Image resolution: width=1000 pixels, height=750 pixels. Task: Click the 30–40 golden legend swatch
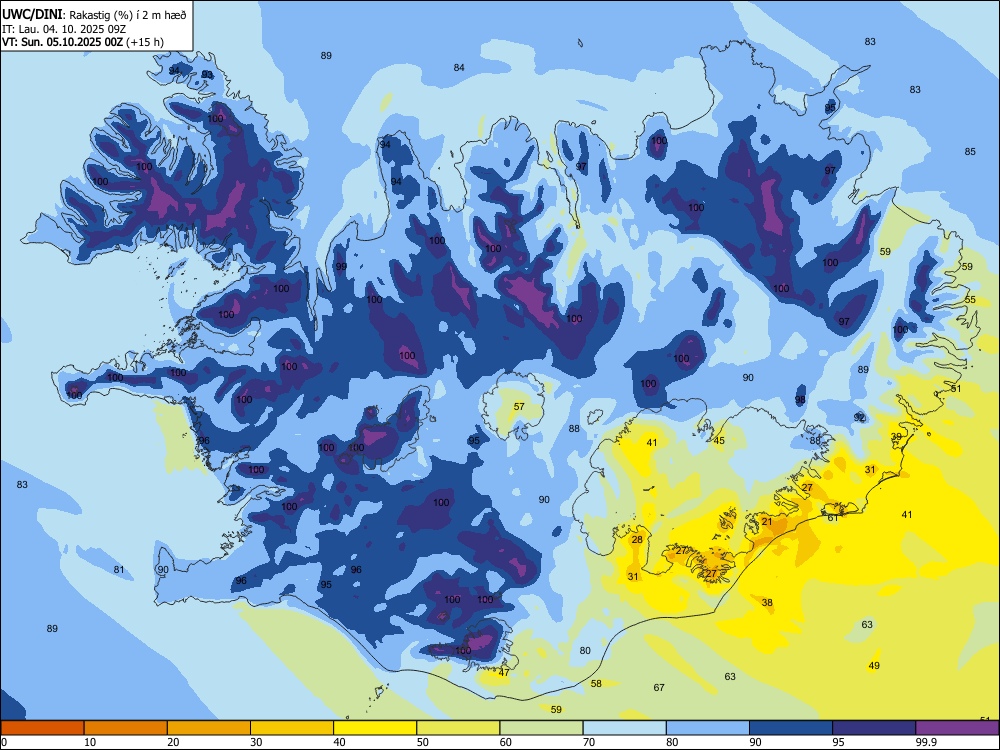(x=292, y=728)
